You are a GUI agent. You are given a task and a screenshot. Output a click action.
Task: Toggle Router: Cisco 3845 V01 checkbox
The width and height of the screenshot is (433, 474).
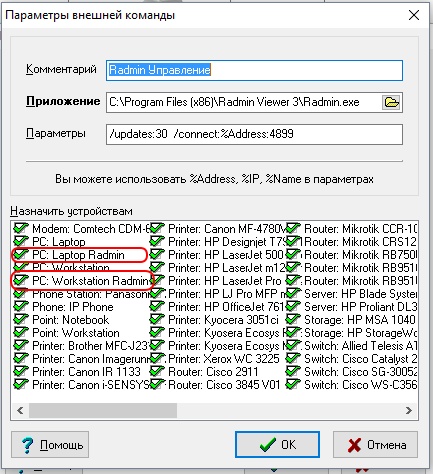point(157,385)
